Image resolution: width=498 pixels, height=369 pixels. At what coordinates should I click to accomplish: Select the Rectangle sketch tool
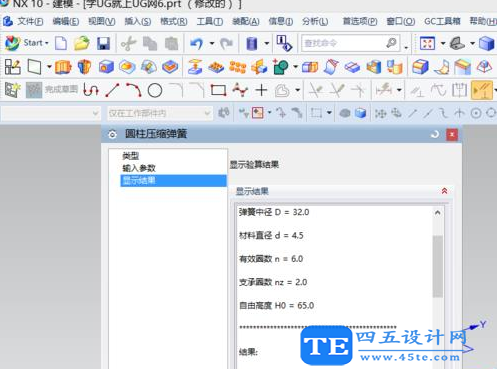pos(218,90)
